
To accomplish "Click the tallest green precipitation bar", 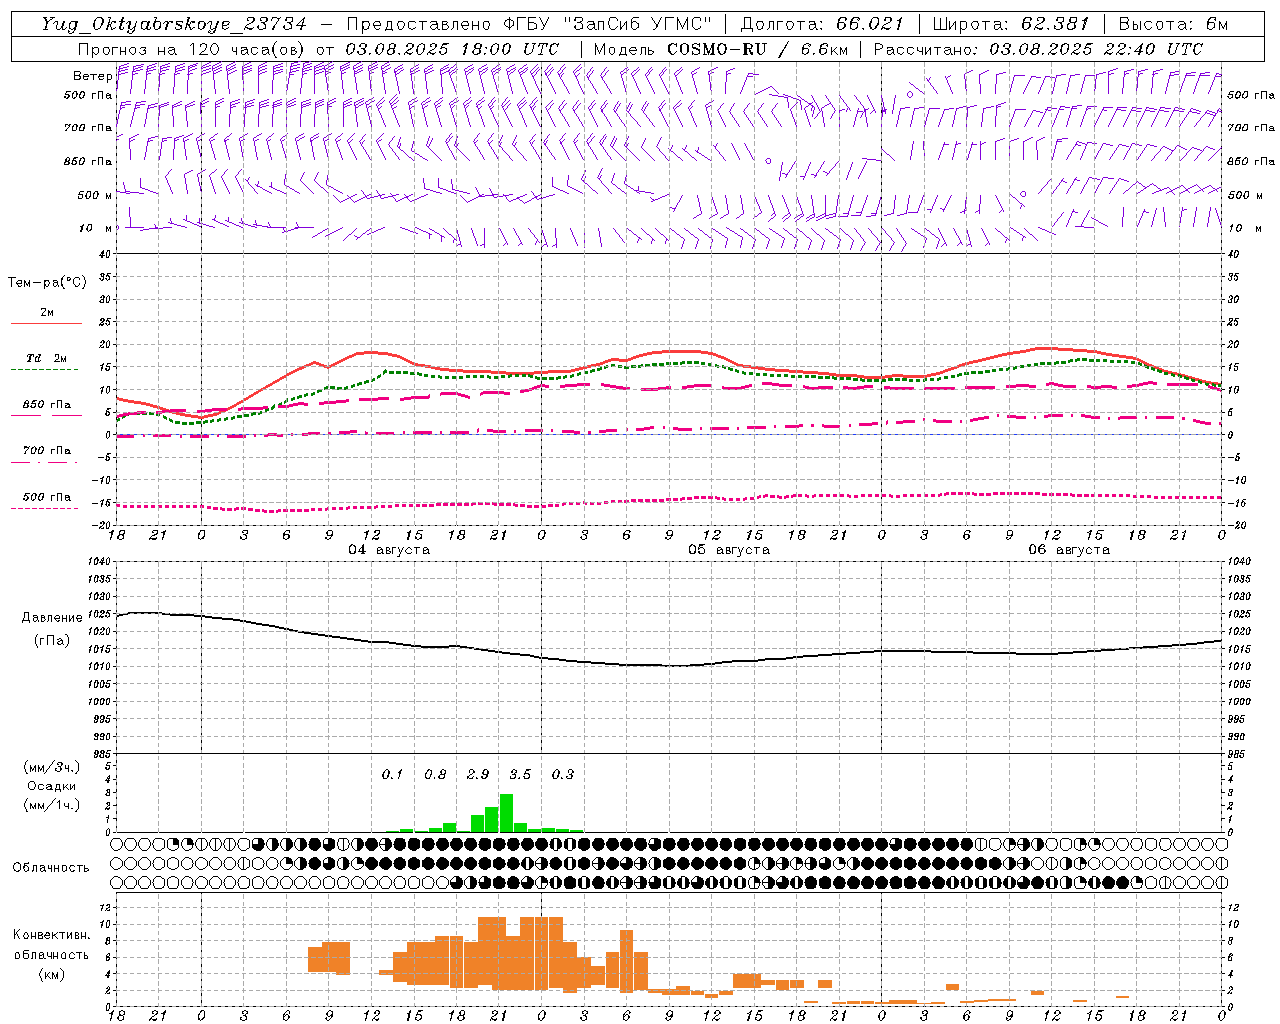I will click(506, 813).
